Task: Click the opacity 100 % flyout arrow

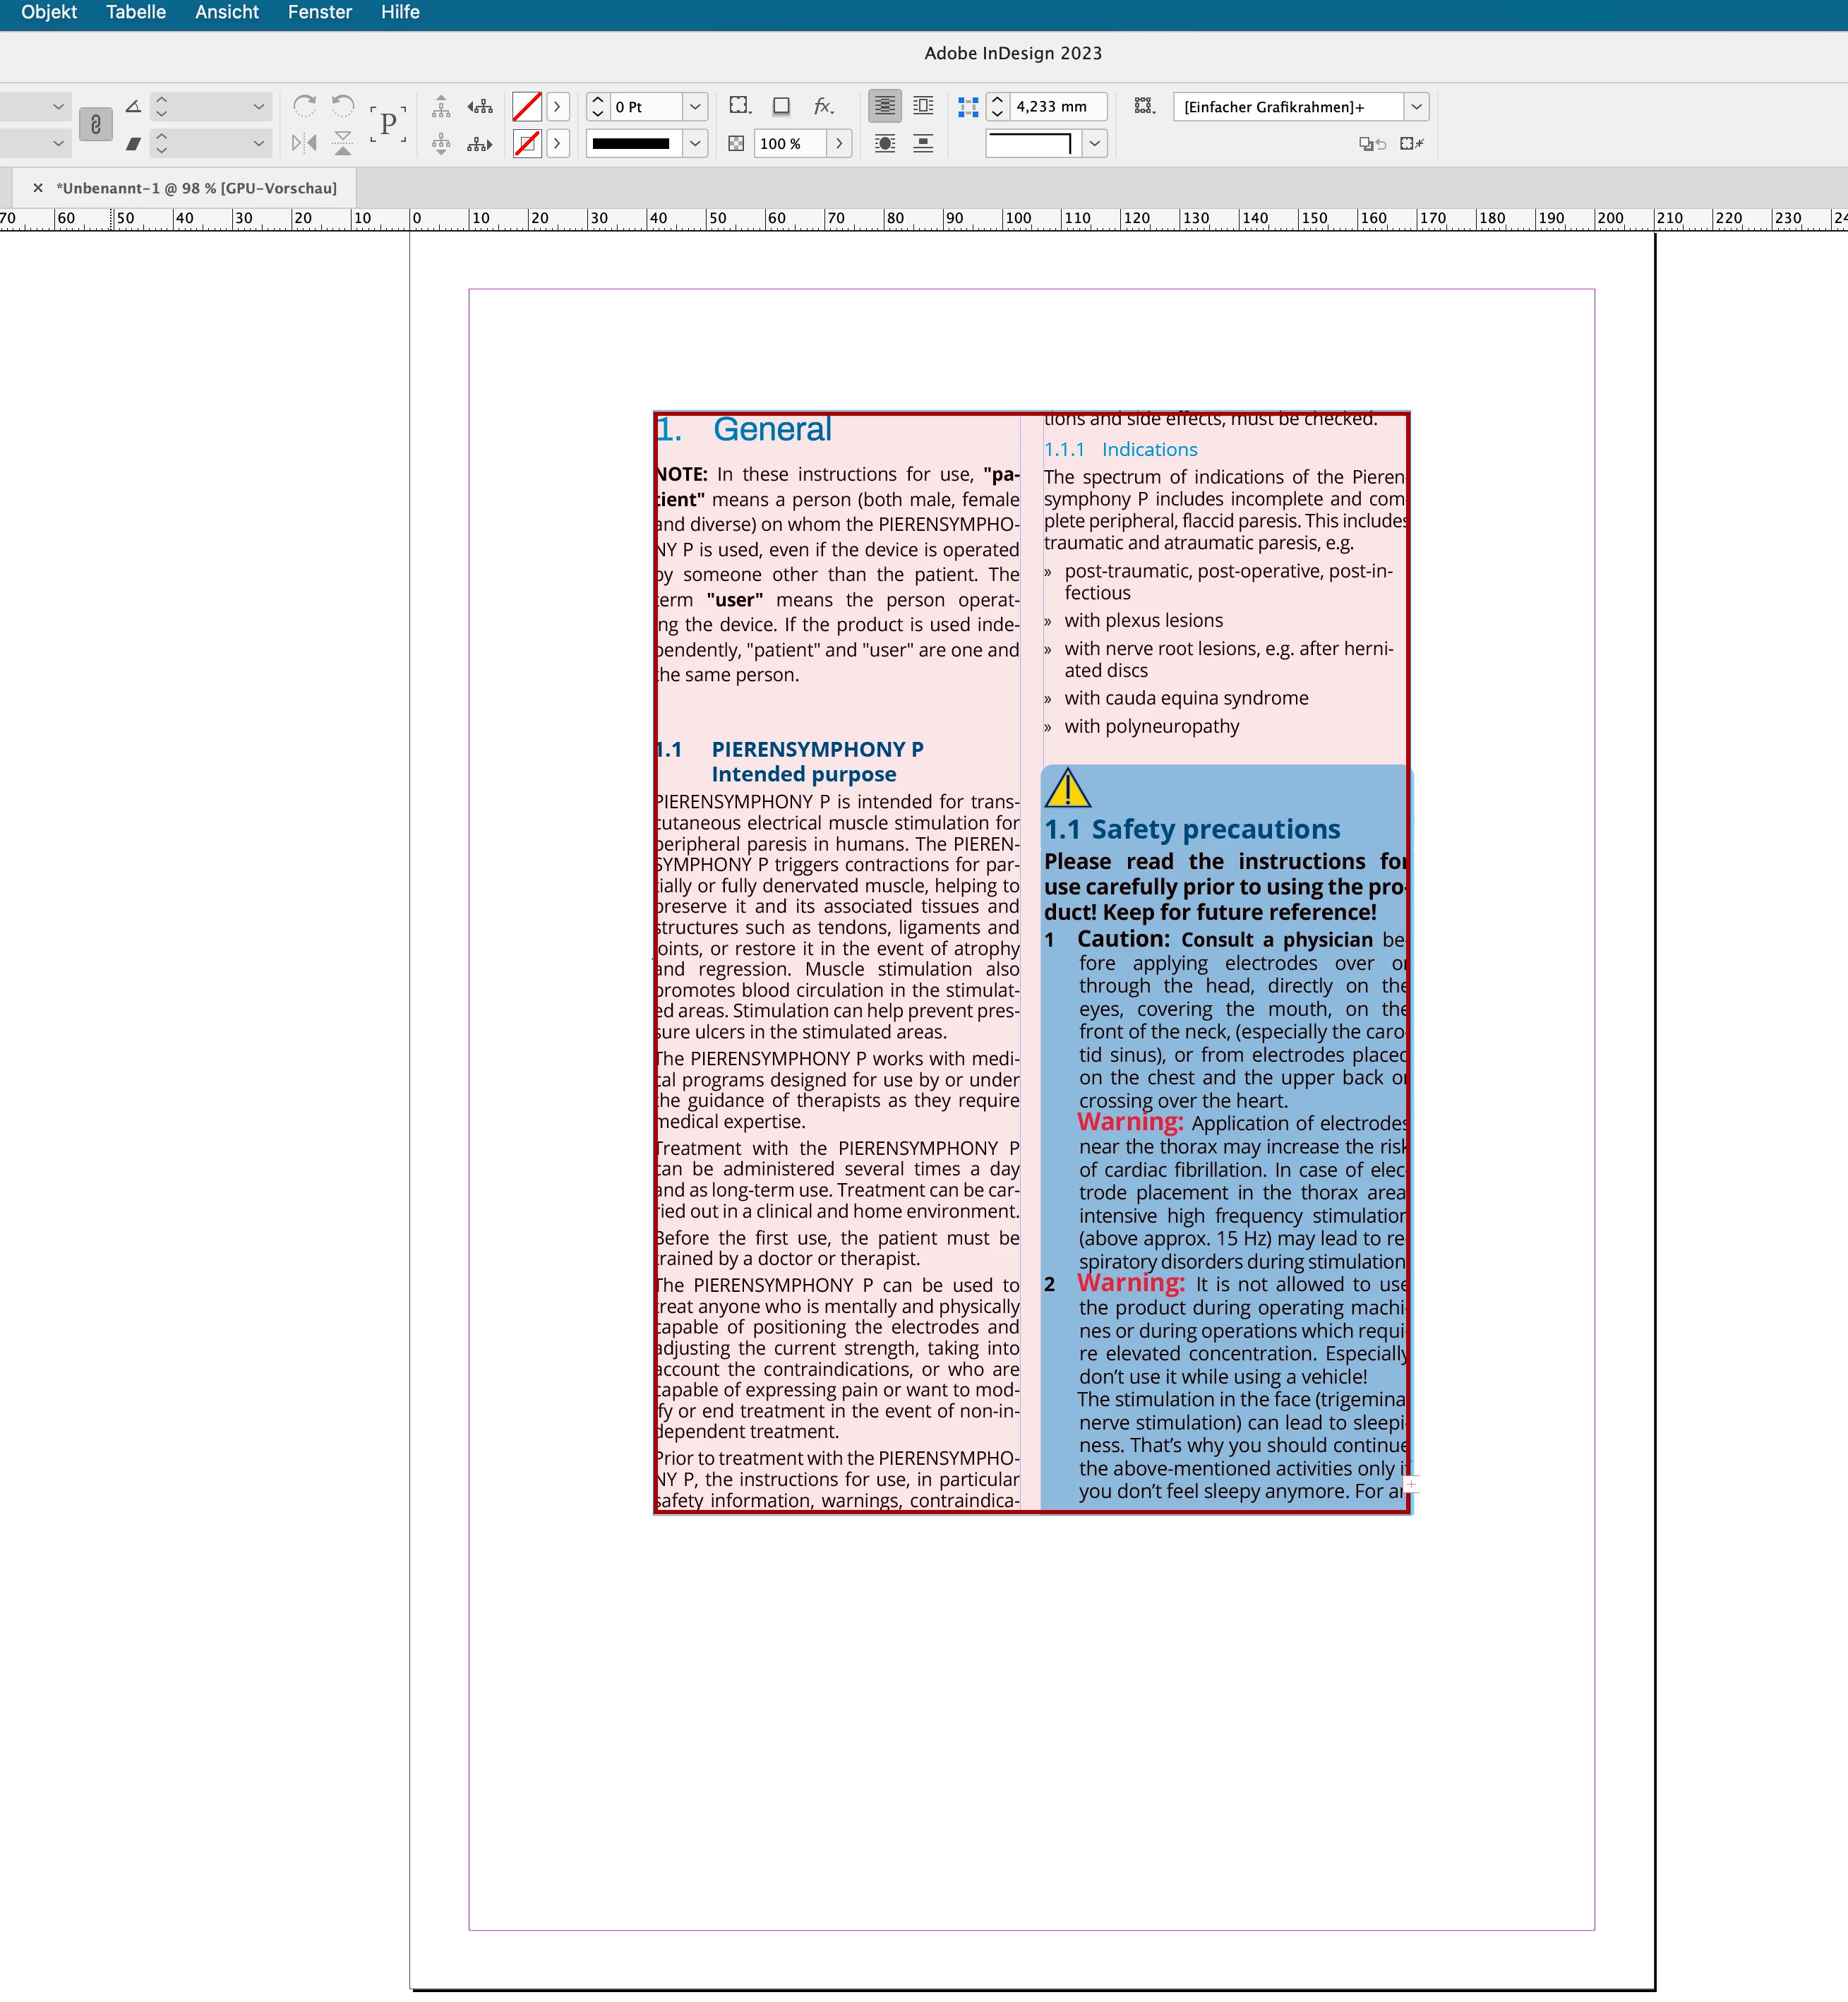Action: tap(839, 144)
